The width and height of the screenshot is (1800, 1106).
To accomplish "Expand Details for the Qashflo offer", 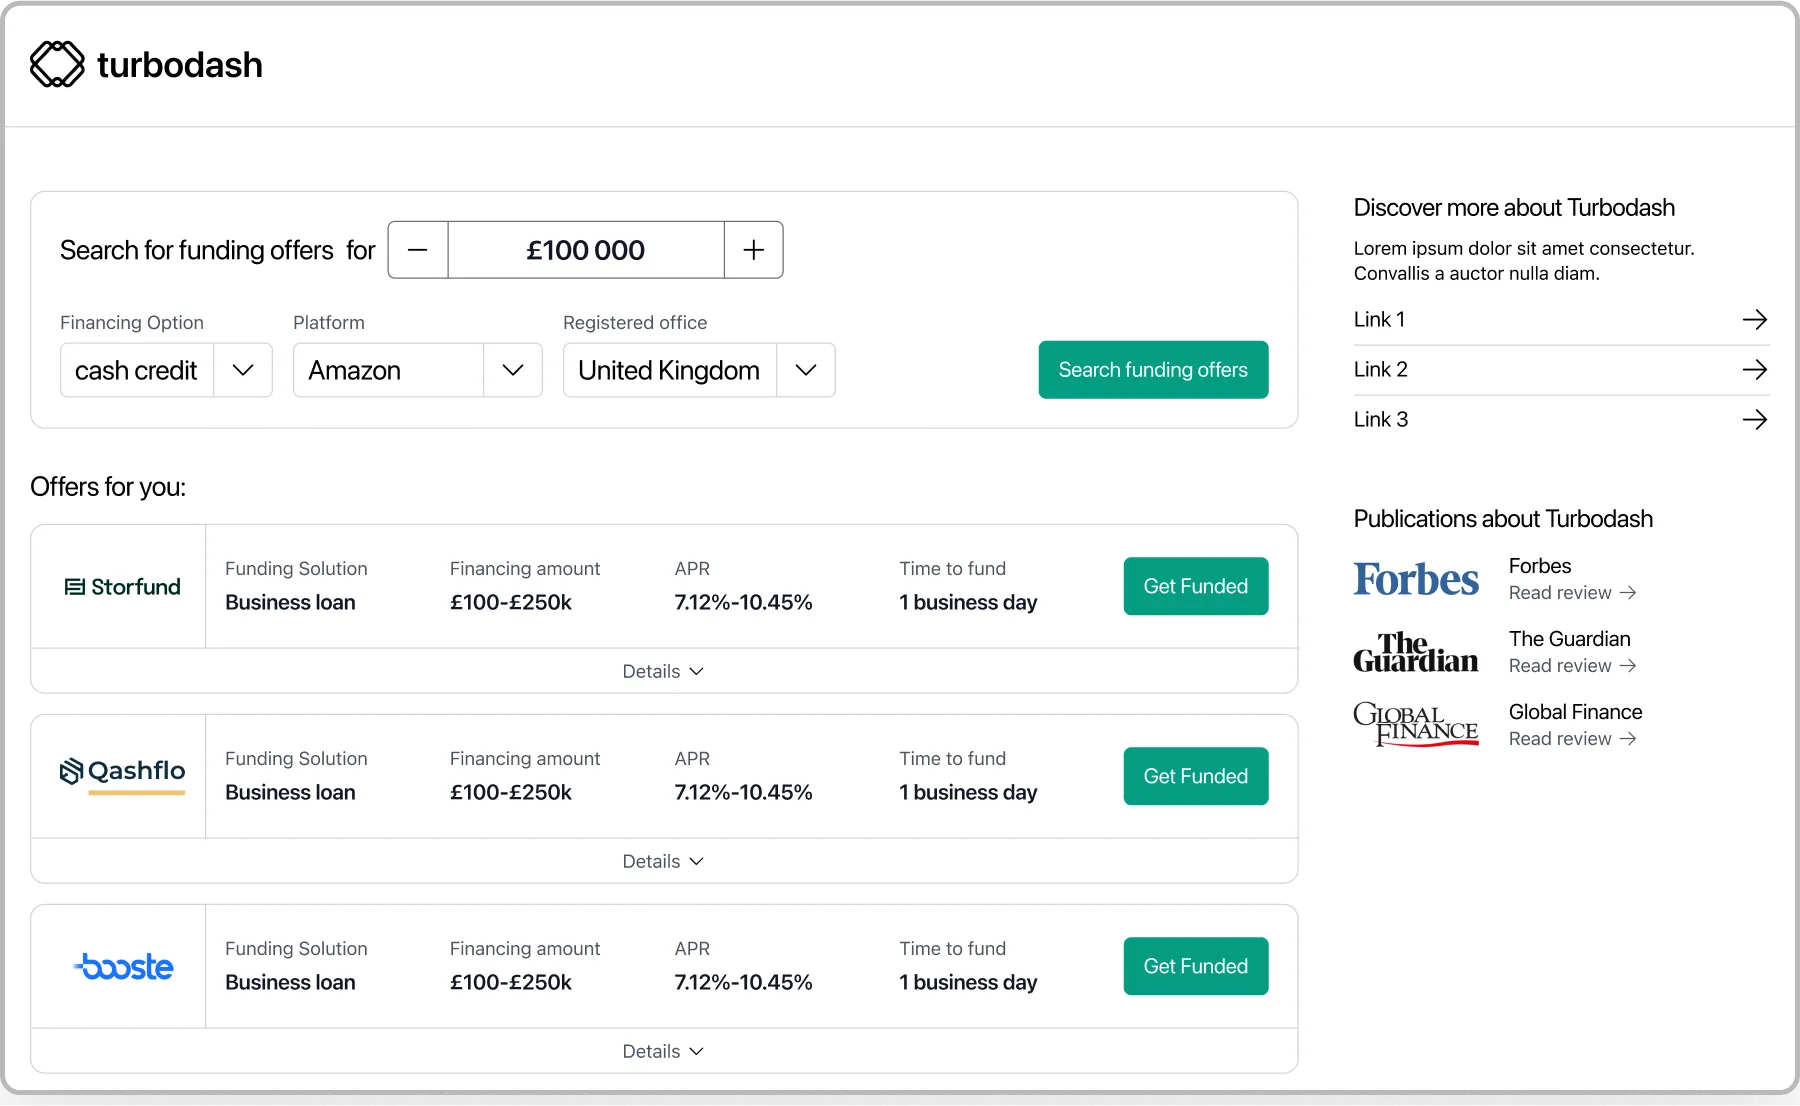I will 663,861.
